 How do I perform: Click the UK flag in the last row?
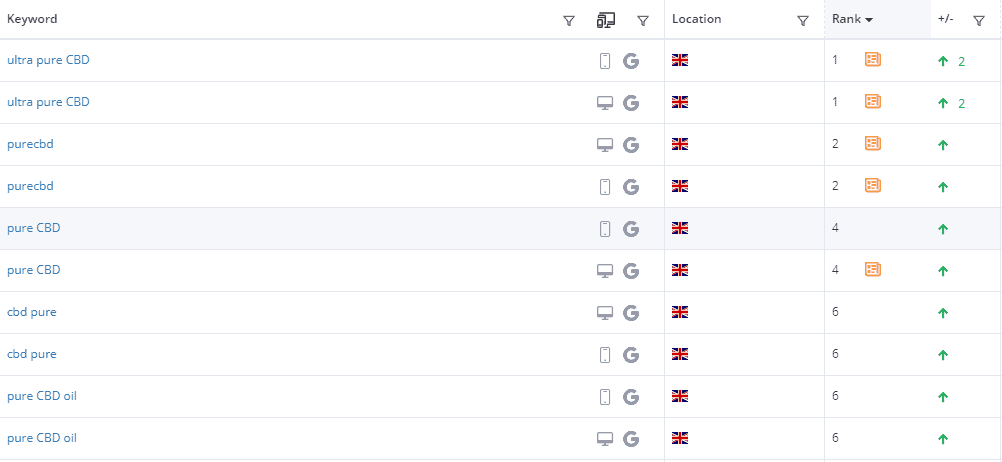[680, 438]
